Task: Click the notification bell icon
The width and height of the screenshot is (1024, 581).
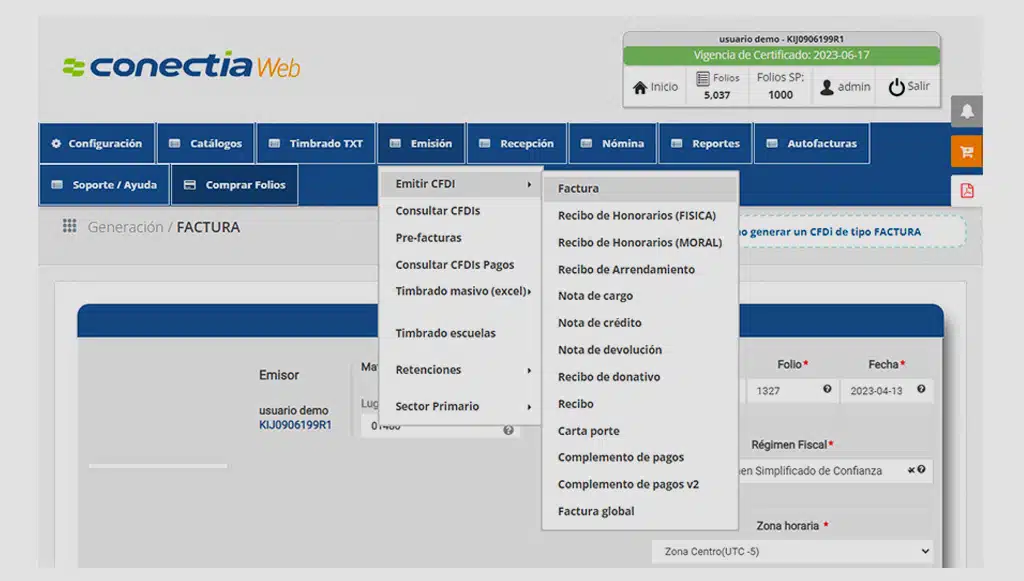Action: [966, 112]
